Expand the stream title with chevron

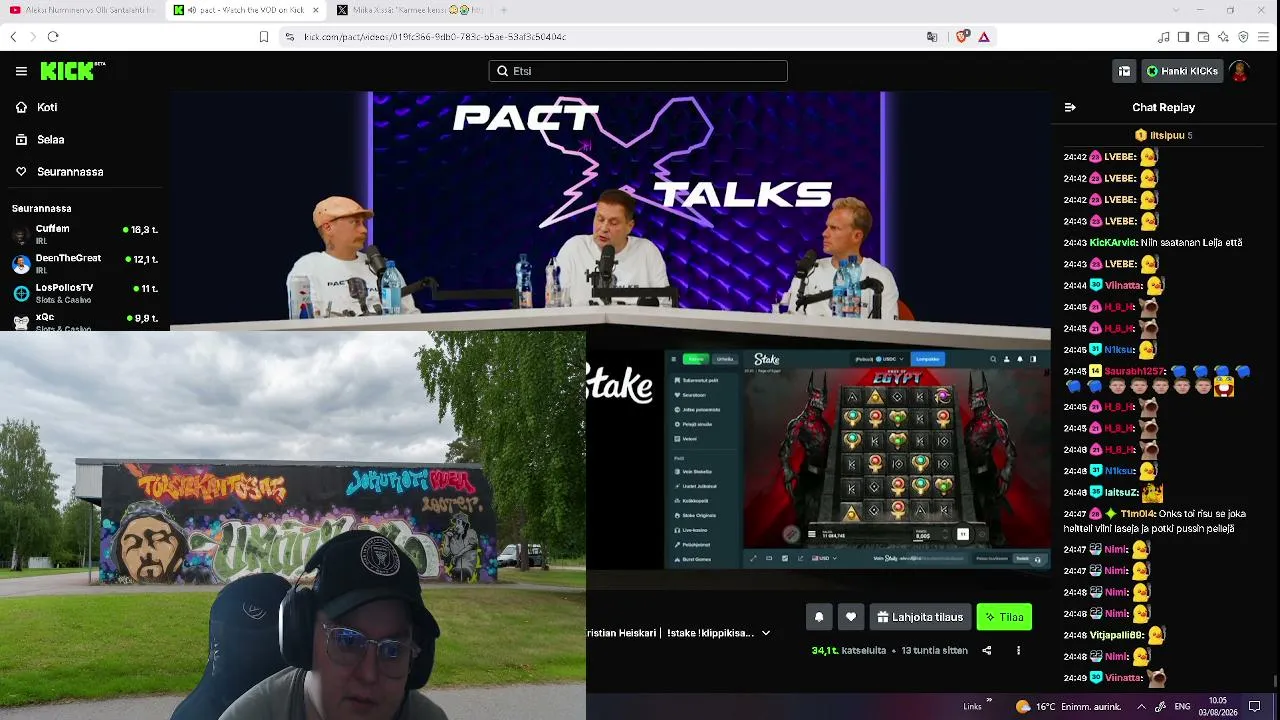(x=766, y=633)
